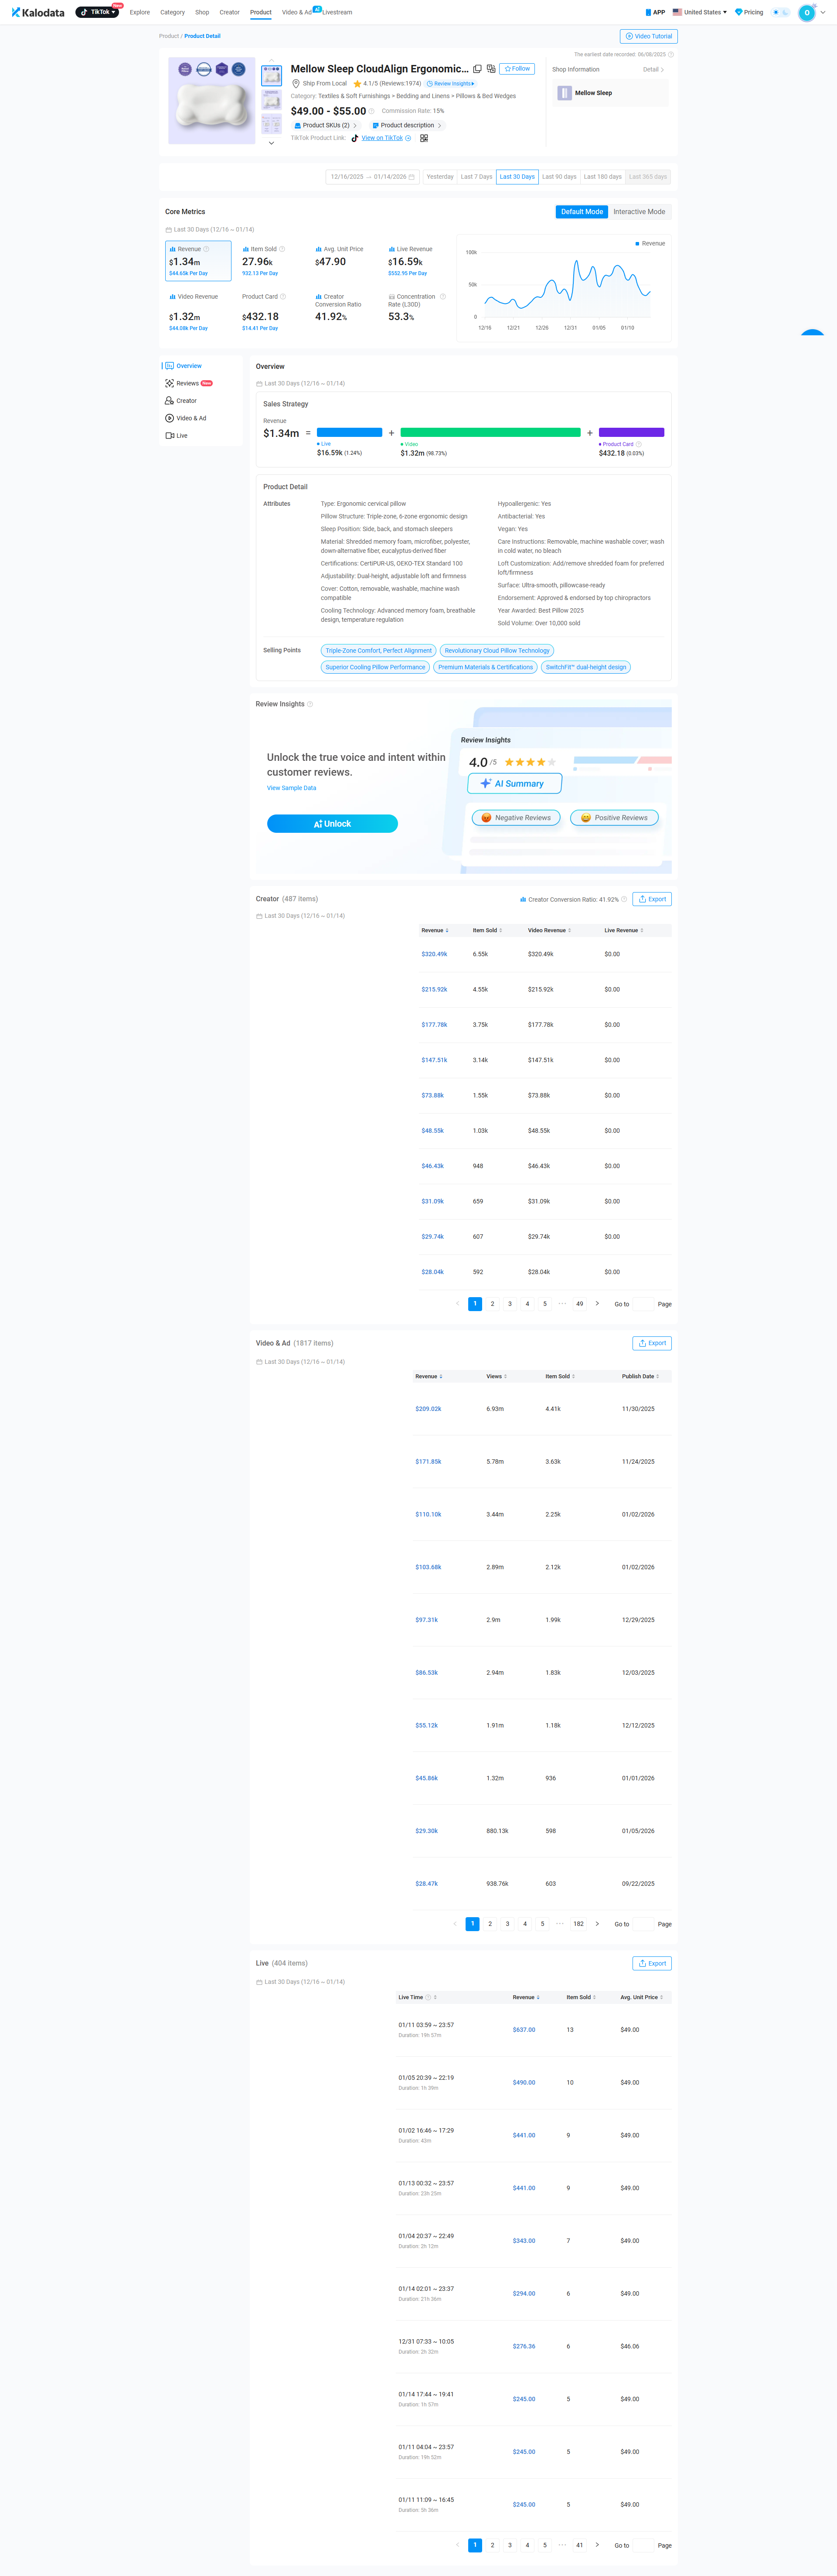
Task: Expand the Product description
Action: [x=407, y=126]
